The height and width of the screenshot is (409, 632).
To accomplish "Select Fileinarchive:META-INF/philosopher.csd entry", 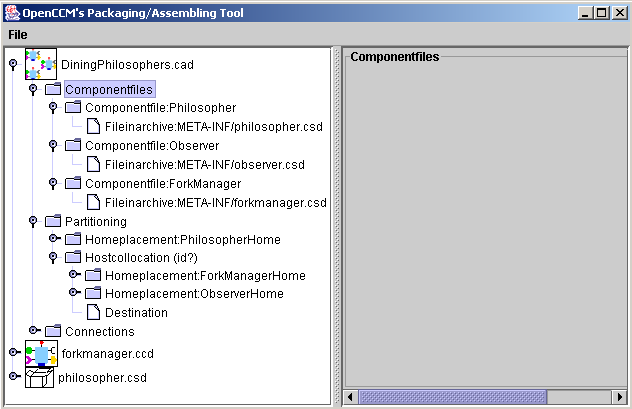I will [x=214, y=127].
